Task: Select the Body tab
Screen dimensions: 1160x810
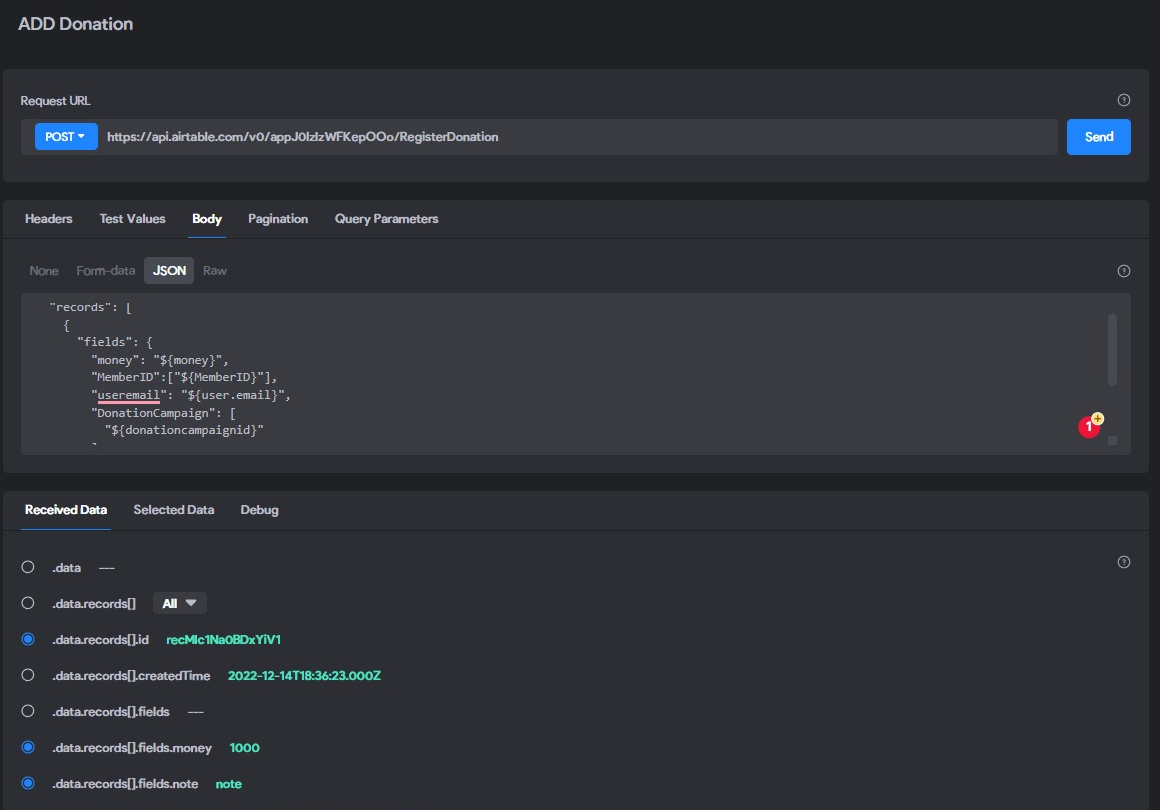Action: tap(207, 219)
